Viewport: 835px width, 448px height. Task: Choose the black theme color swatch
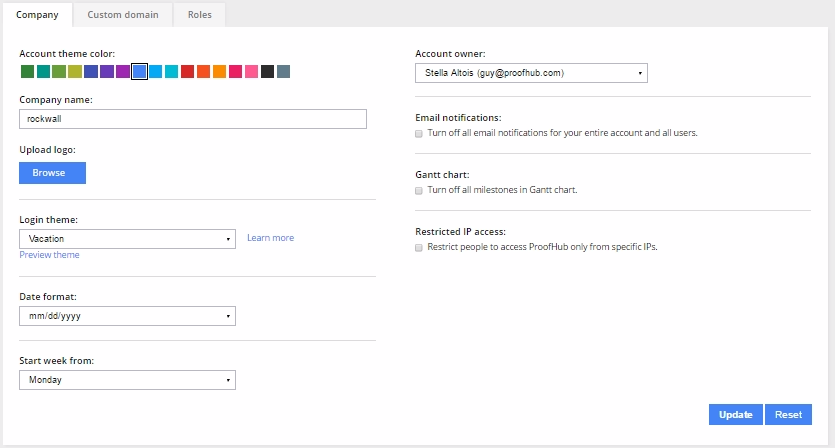click(267, 71)
